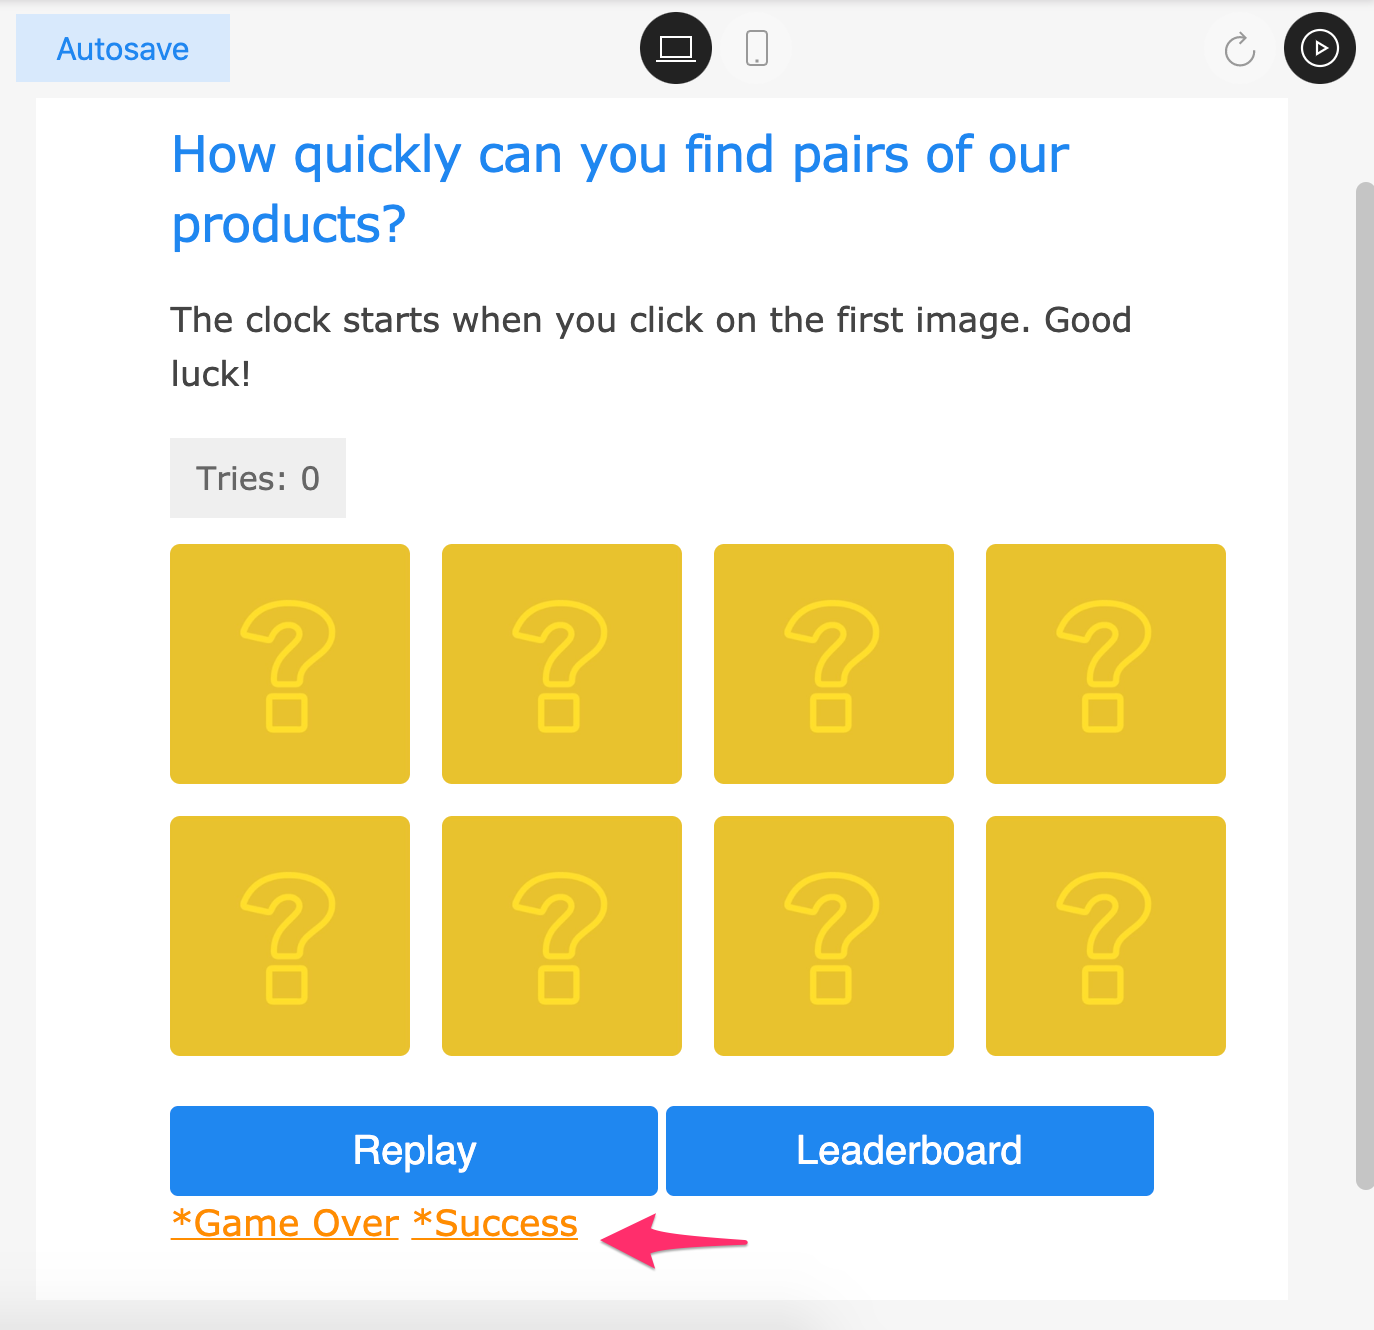Click the play preview button
The width and height of the screenshot is (1374, 1330).
click(1319, 48)
